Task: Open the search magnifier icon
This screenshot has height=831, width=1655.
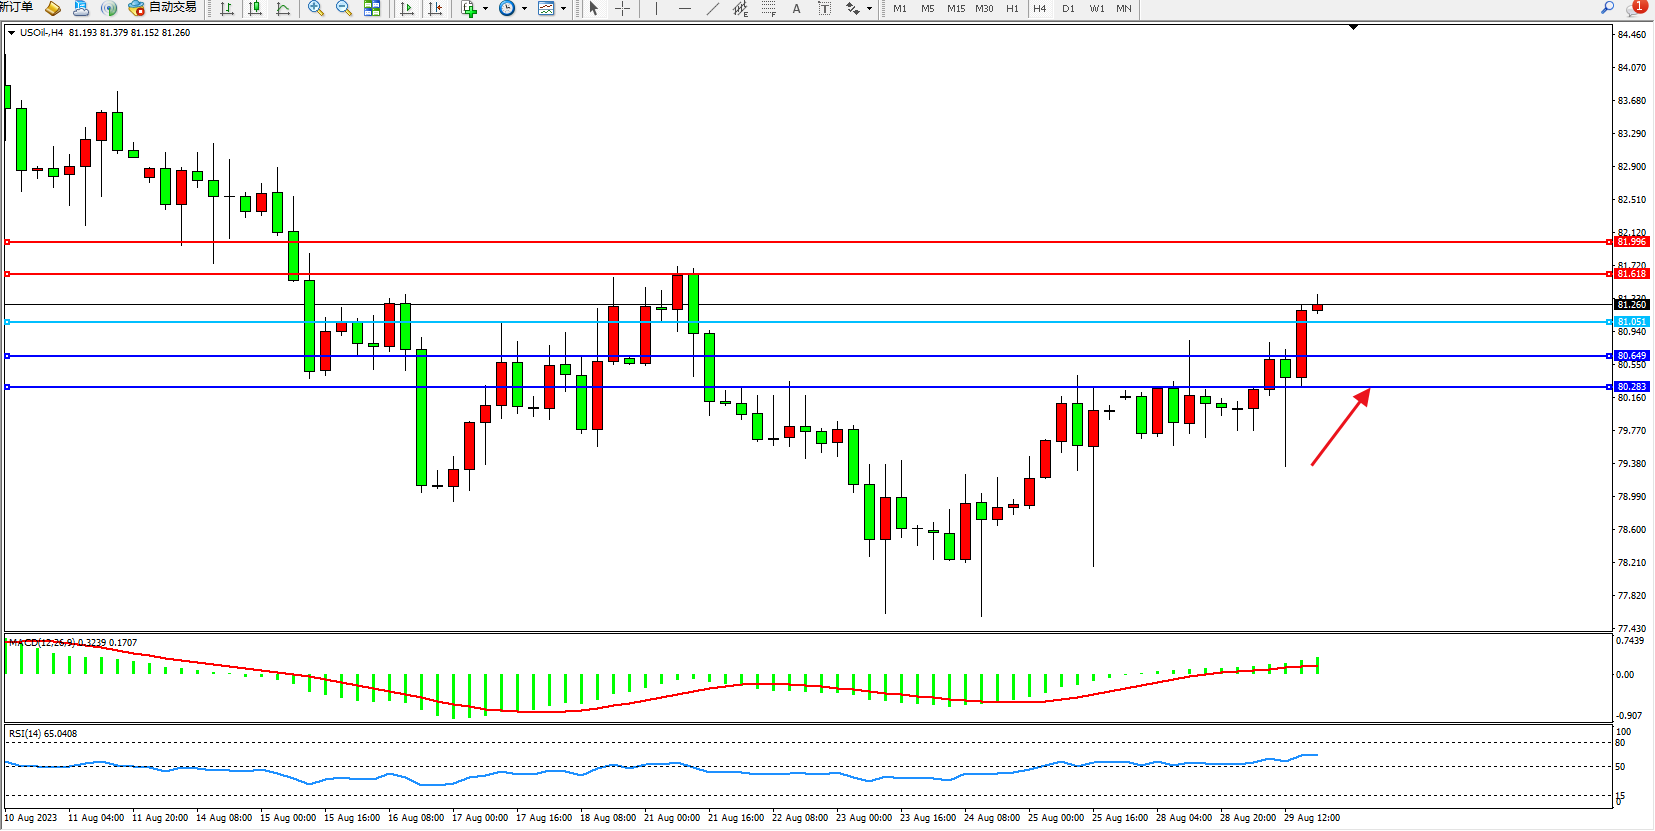Action: click(1608, 8)
